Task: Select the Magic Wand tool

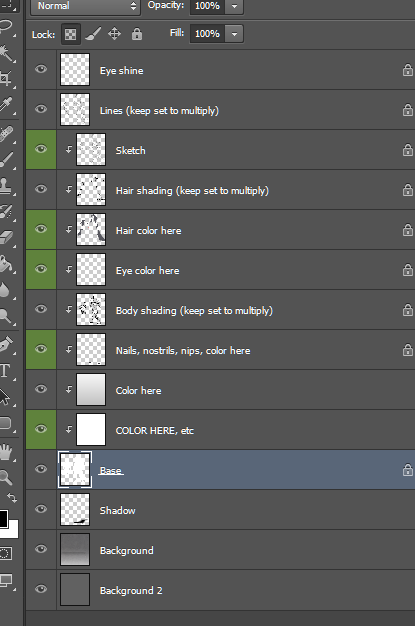Action: click(6, 53)
